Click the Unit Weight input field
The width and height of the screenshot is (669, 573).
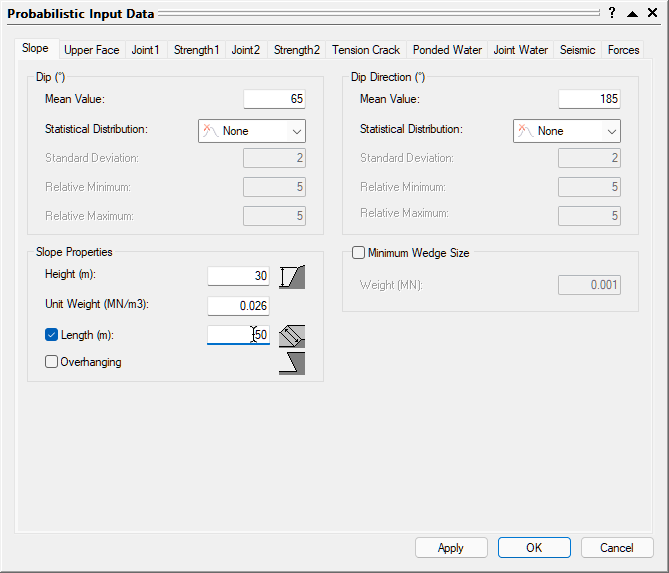tap(238, 306)
